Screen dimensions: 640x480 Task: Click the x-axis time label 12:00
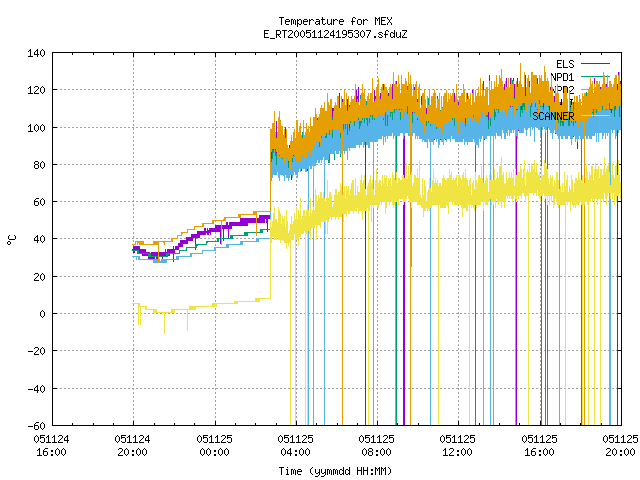(457, 452)
